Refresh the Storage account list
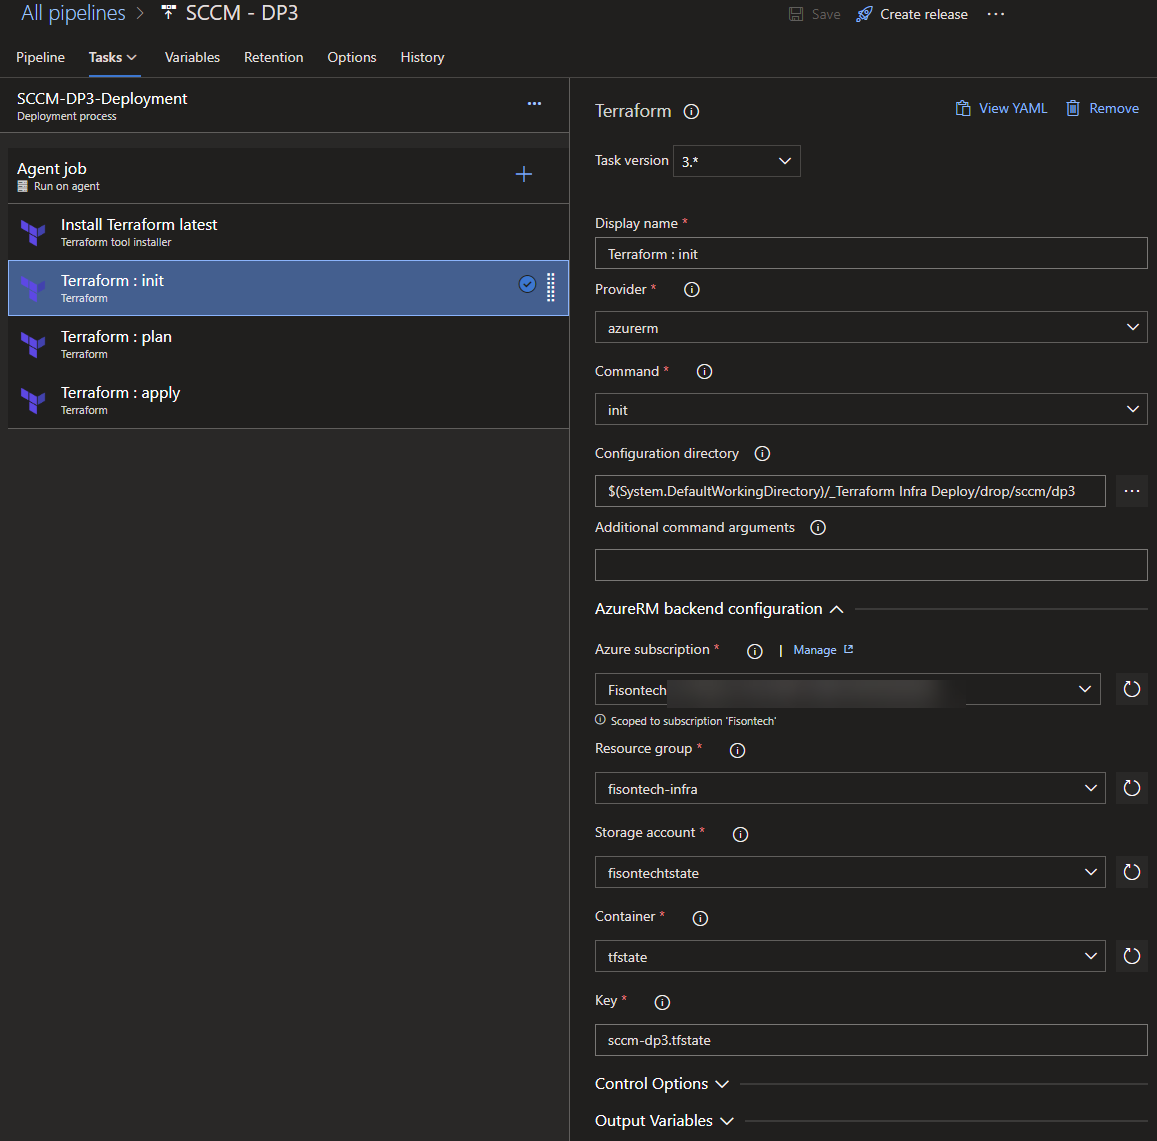This screenshot has height=1141, width=1157. [x=1131, y=872]
